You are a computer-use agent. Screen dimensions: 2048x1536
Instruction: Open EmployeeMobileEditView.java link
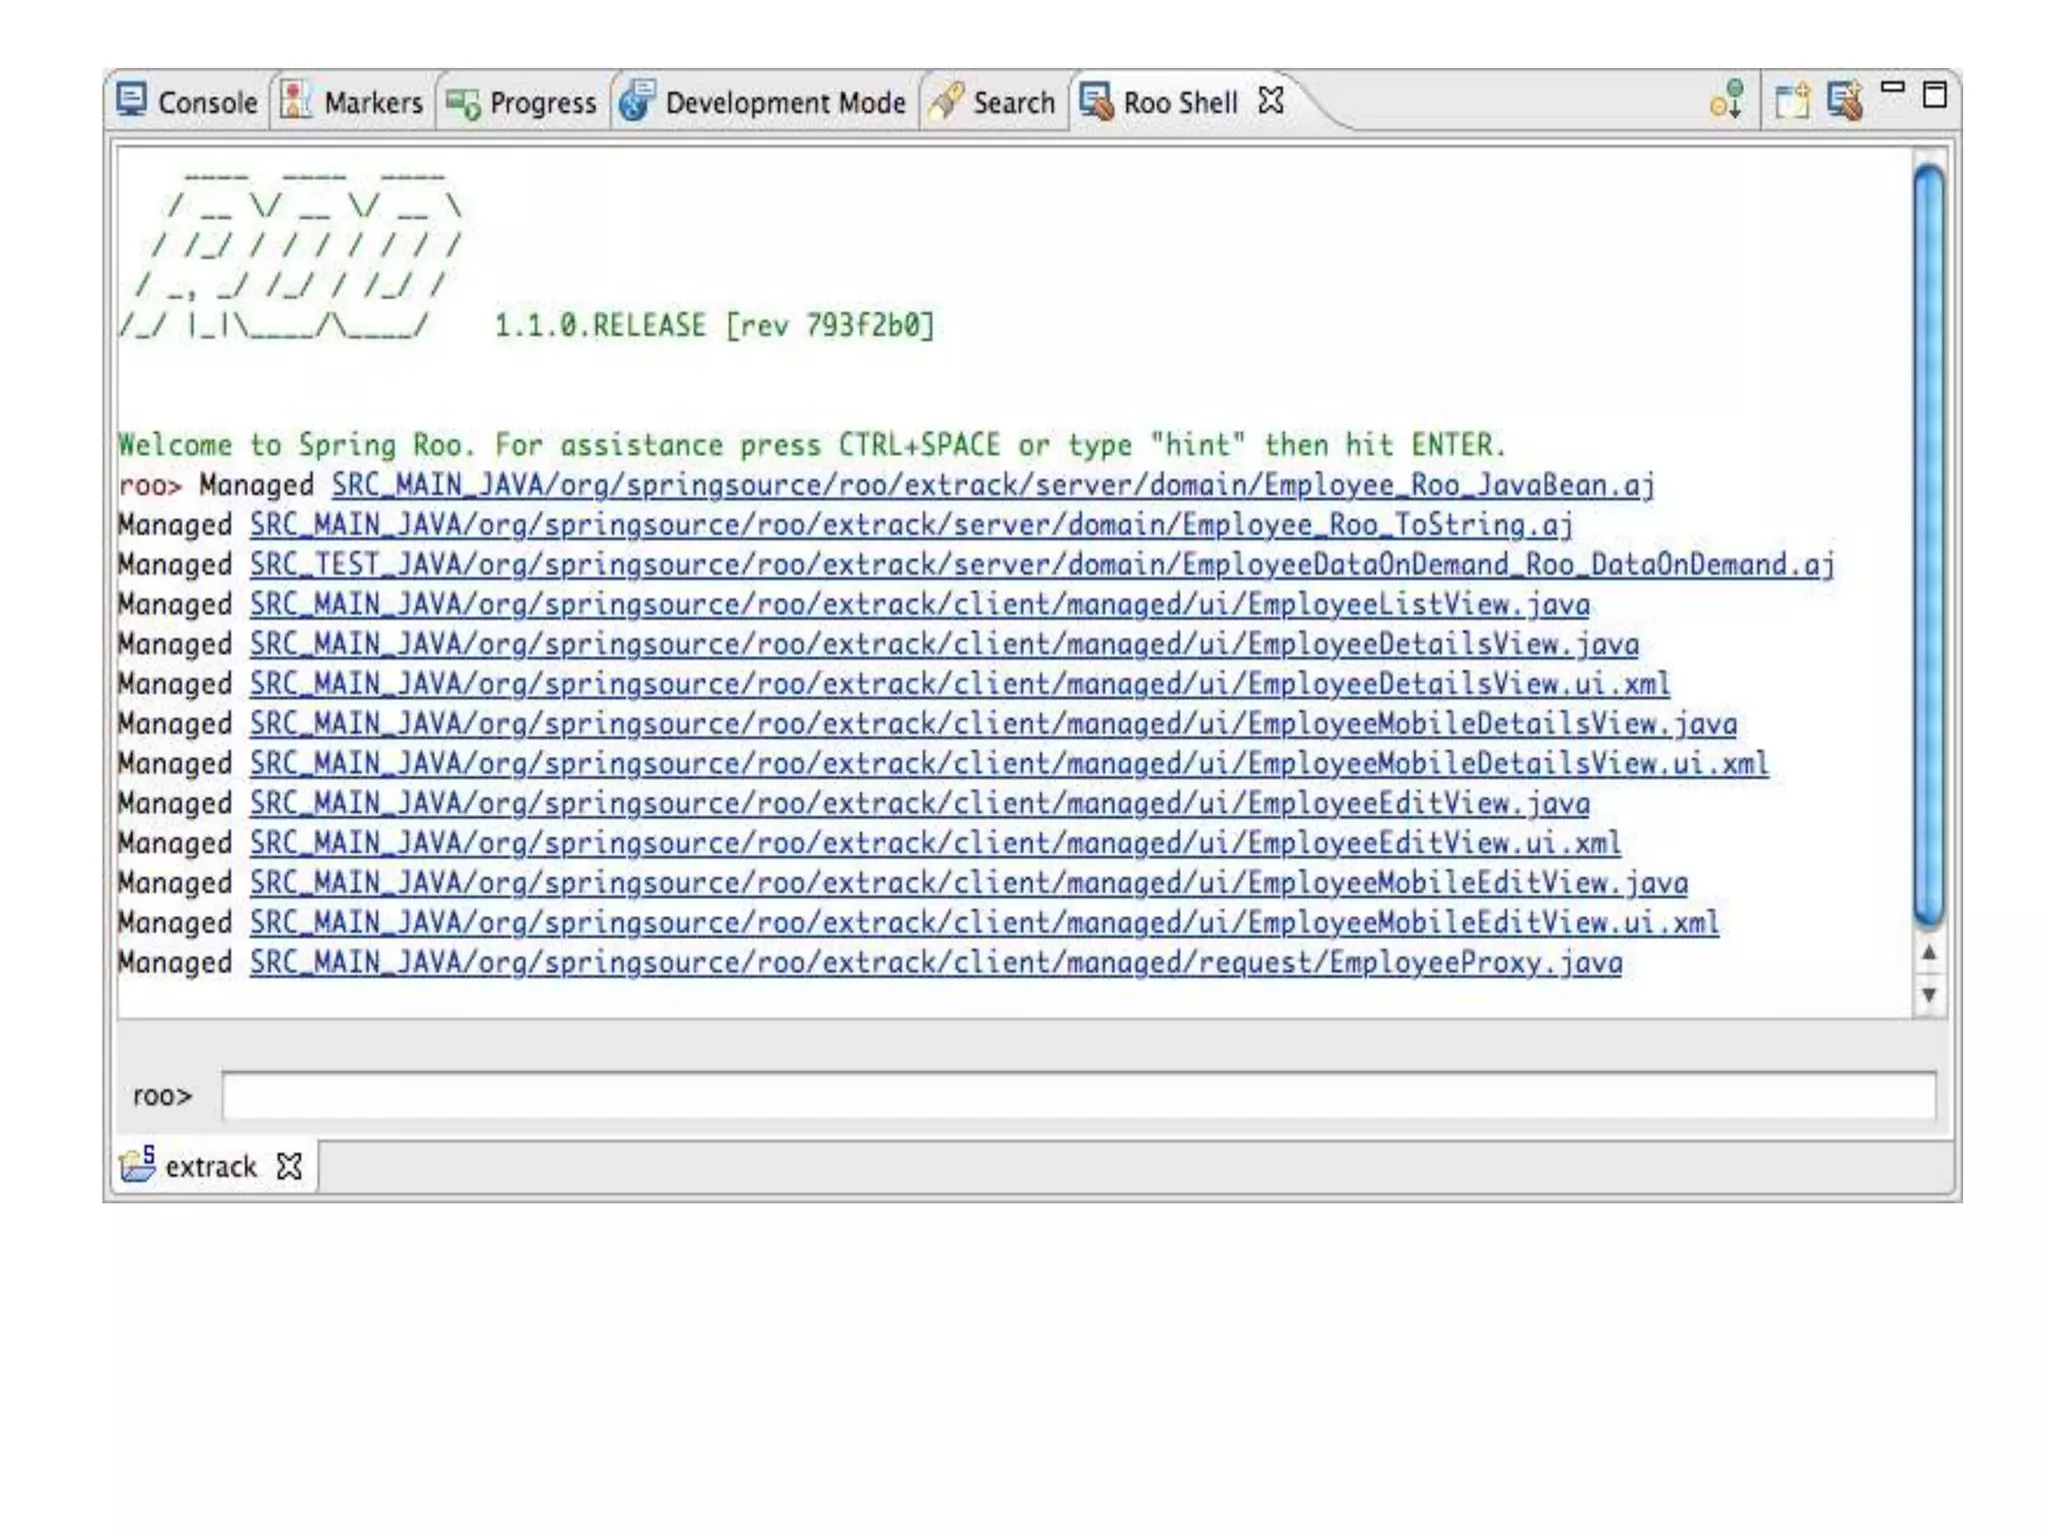pos(969,884)
